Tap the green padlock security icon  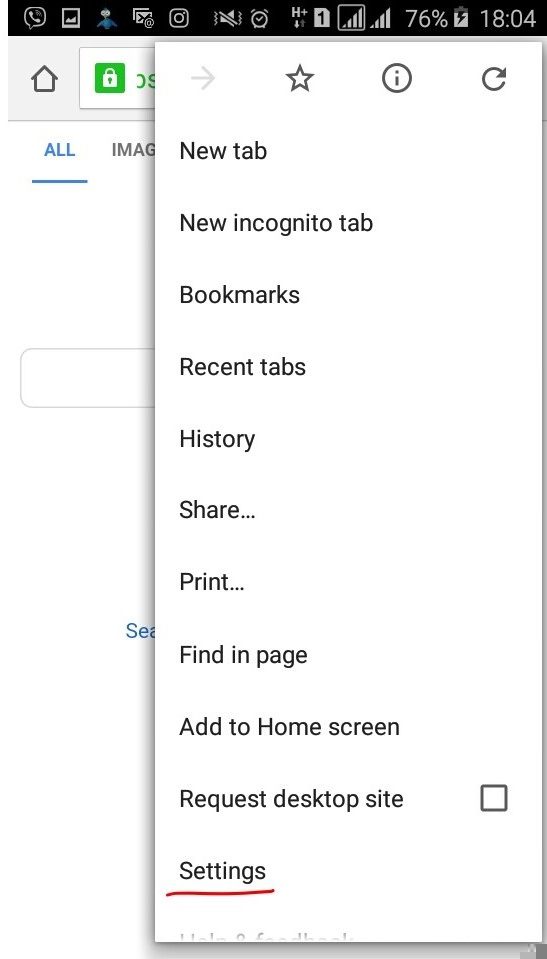coord(110,78)
